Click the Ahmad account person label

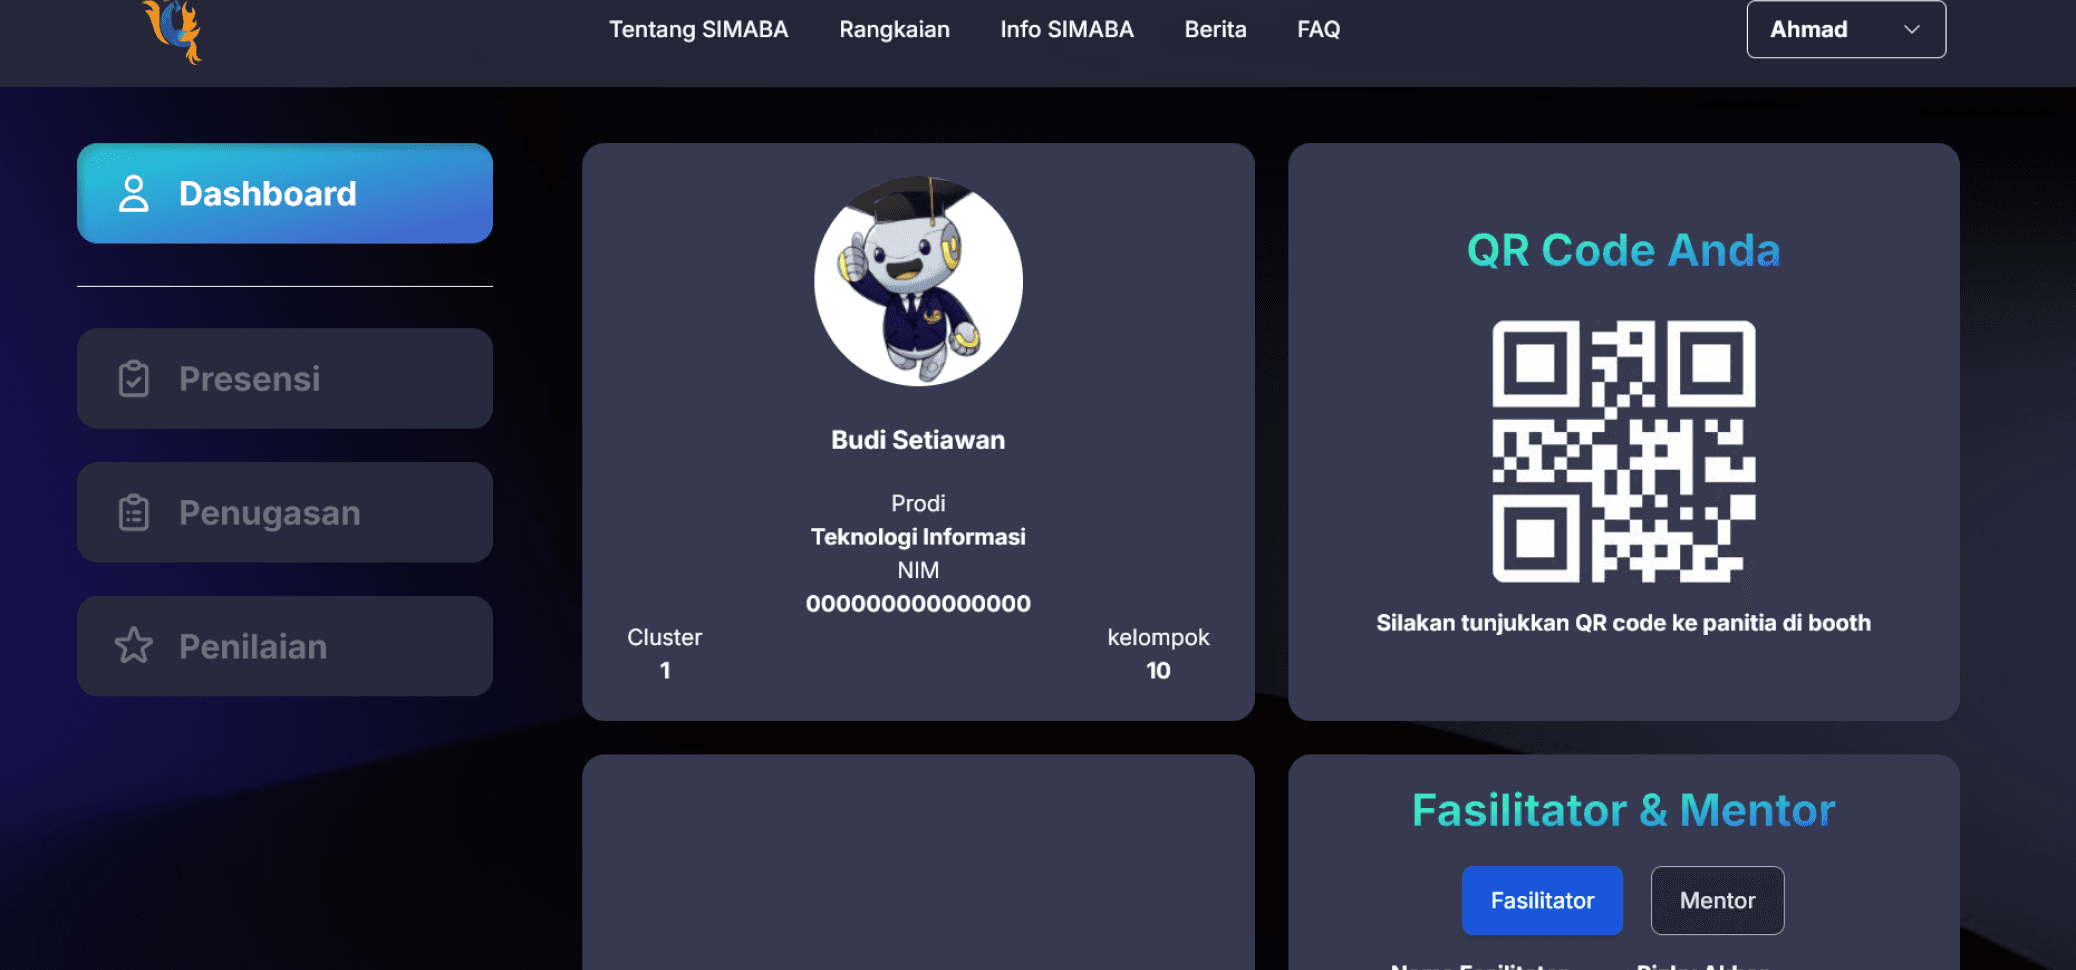point(1808,29)
